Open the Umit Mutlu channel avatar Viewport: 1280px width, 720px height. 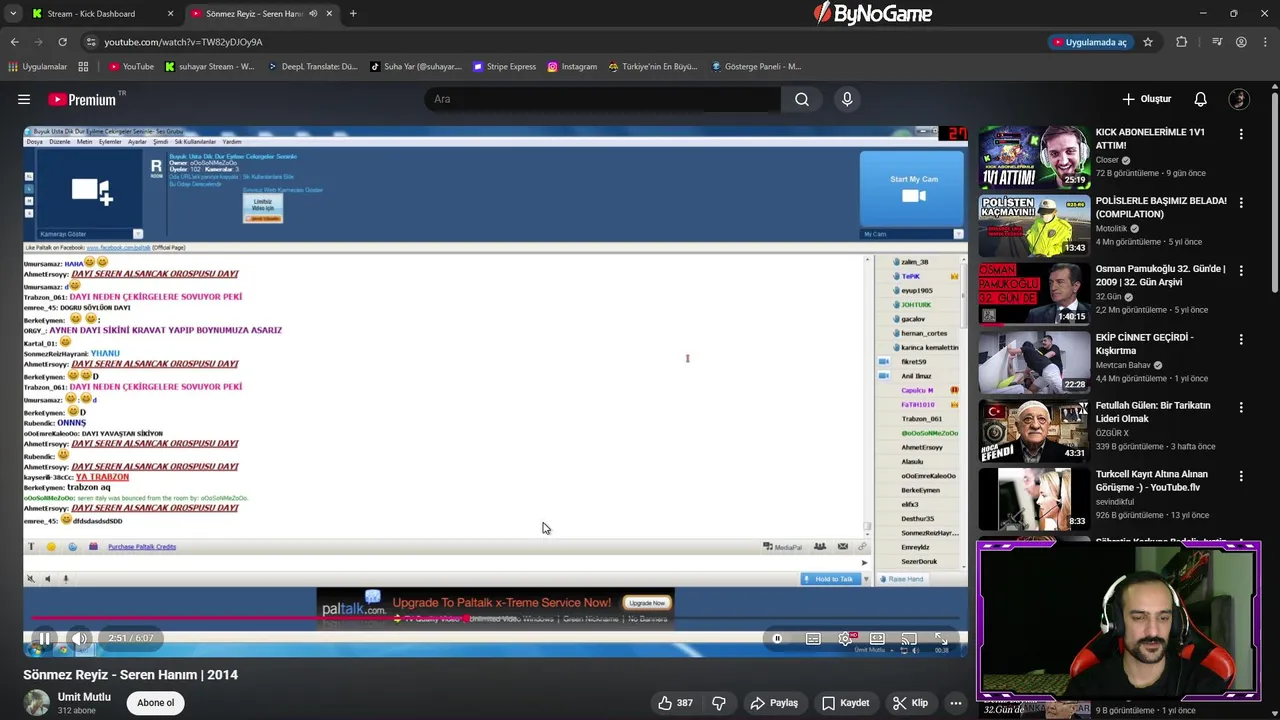click(x=37, y=702)
